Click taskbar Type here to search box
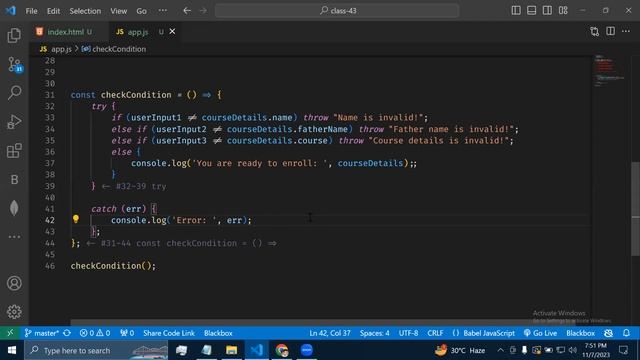 [x=96, y=350]
